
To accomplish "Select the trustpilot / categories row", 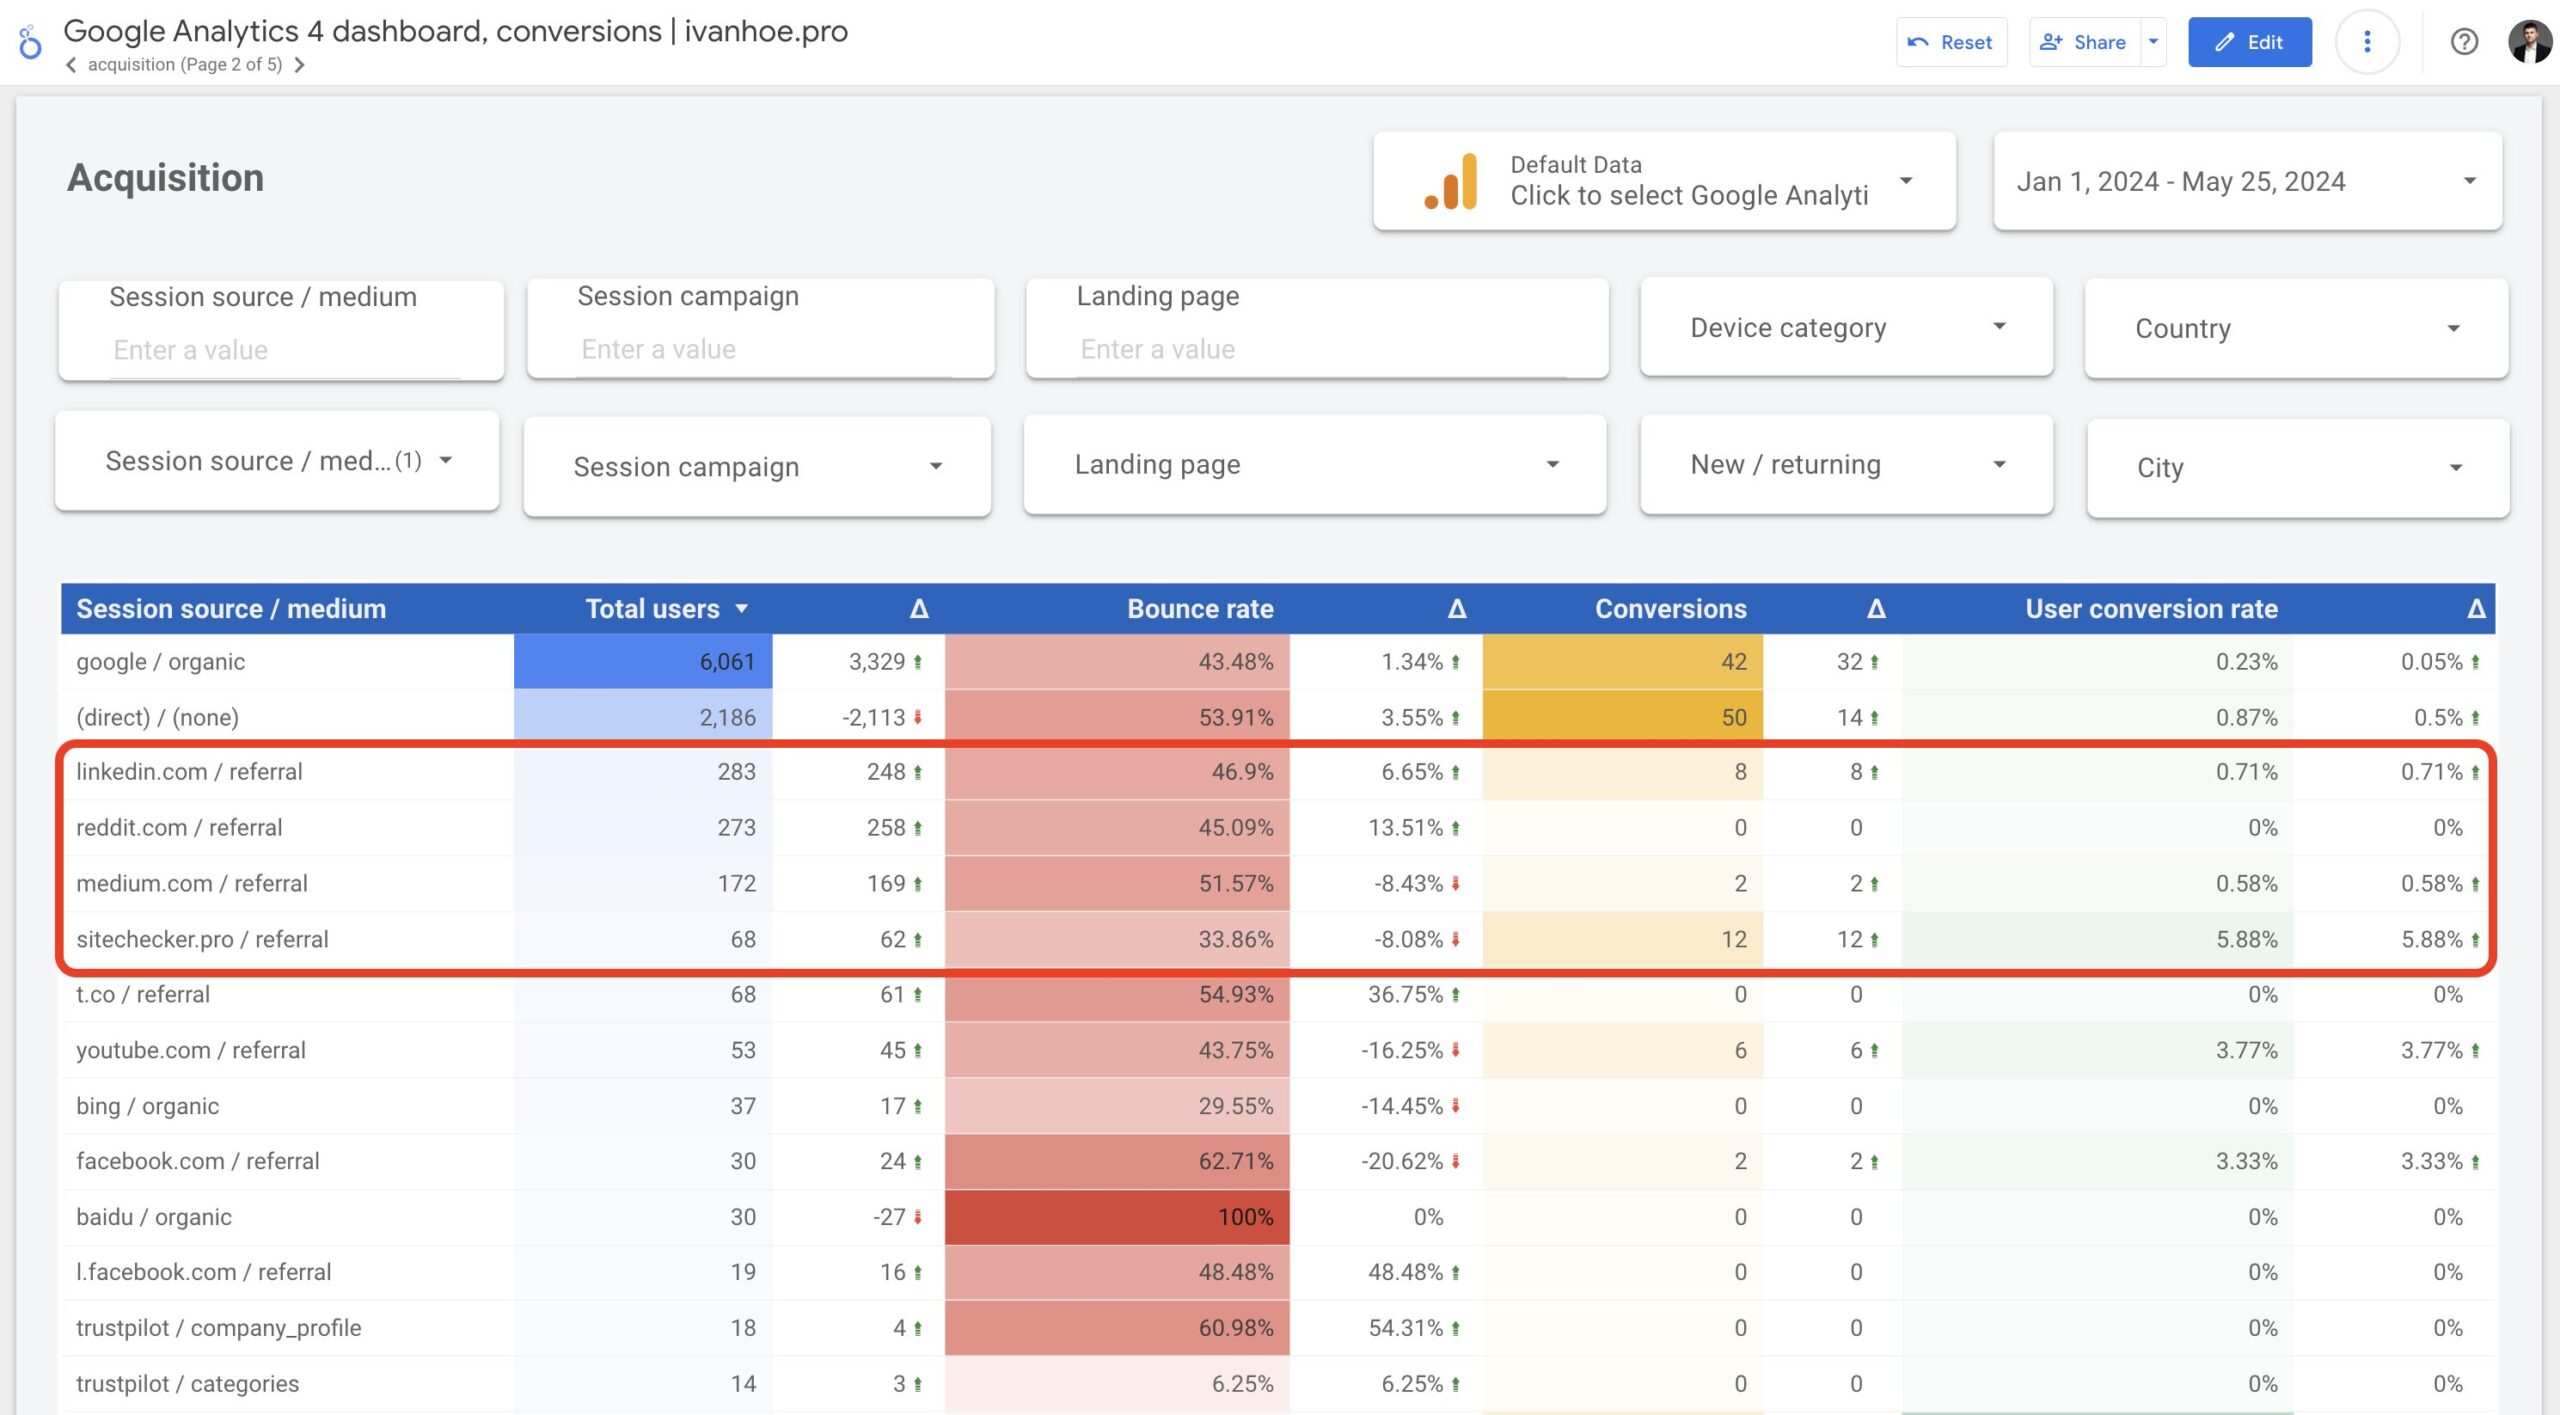I will pyautogui.click(x=1277, y=1385).
